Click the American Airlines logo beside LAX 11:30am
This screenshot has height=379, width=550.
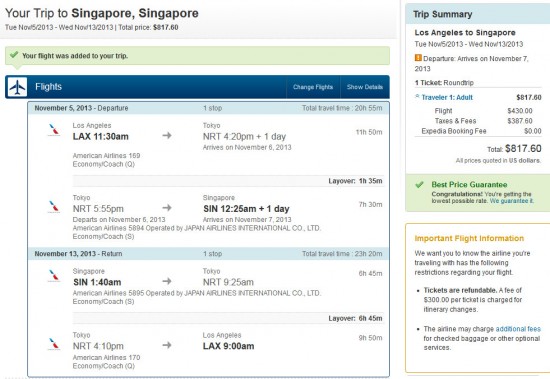point(54,130)
